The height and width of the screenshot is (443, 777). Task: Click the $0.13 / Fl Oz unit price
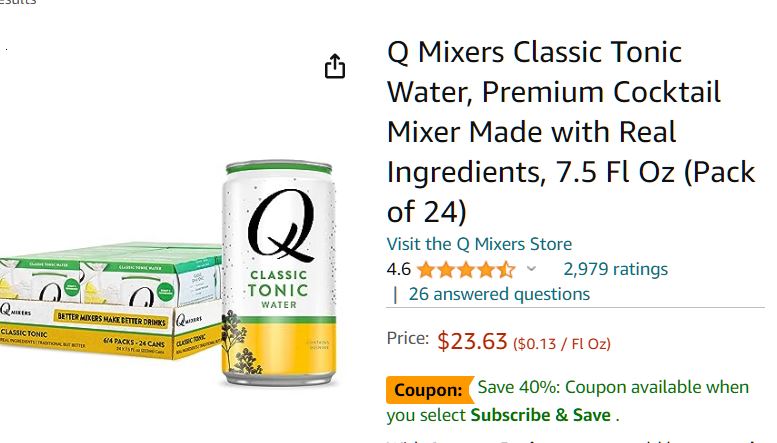[x=561, y=343]
